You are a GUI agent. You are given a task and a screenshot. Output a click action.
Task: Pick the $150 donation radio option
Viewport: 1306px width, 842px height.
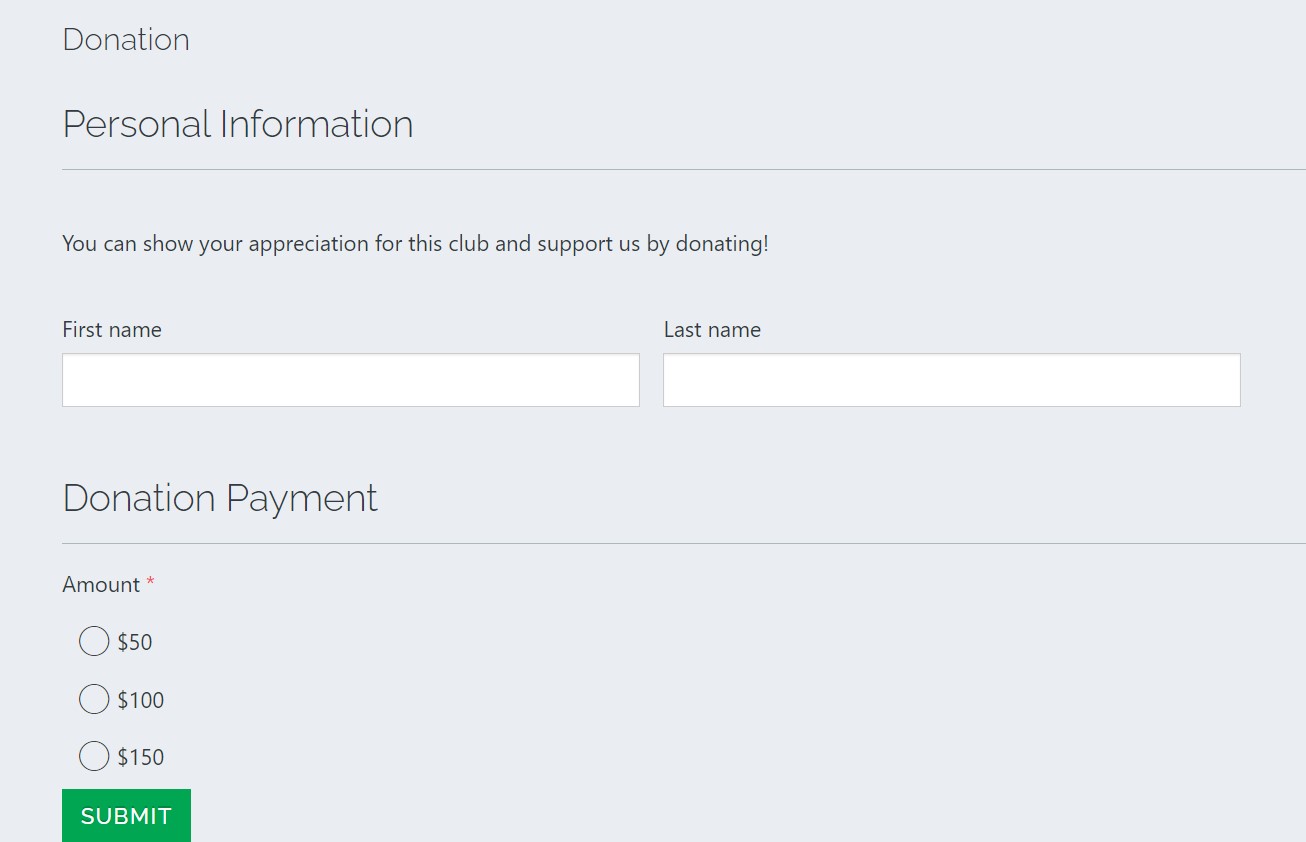(x=94, y=756)
